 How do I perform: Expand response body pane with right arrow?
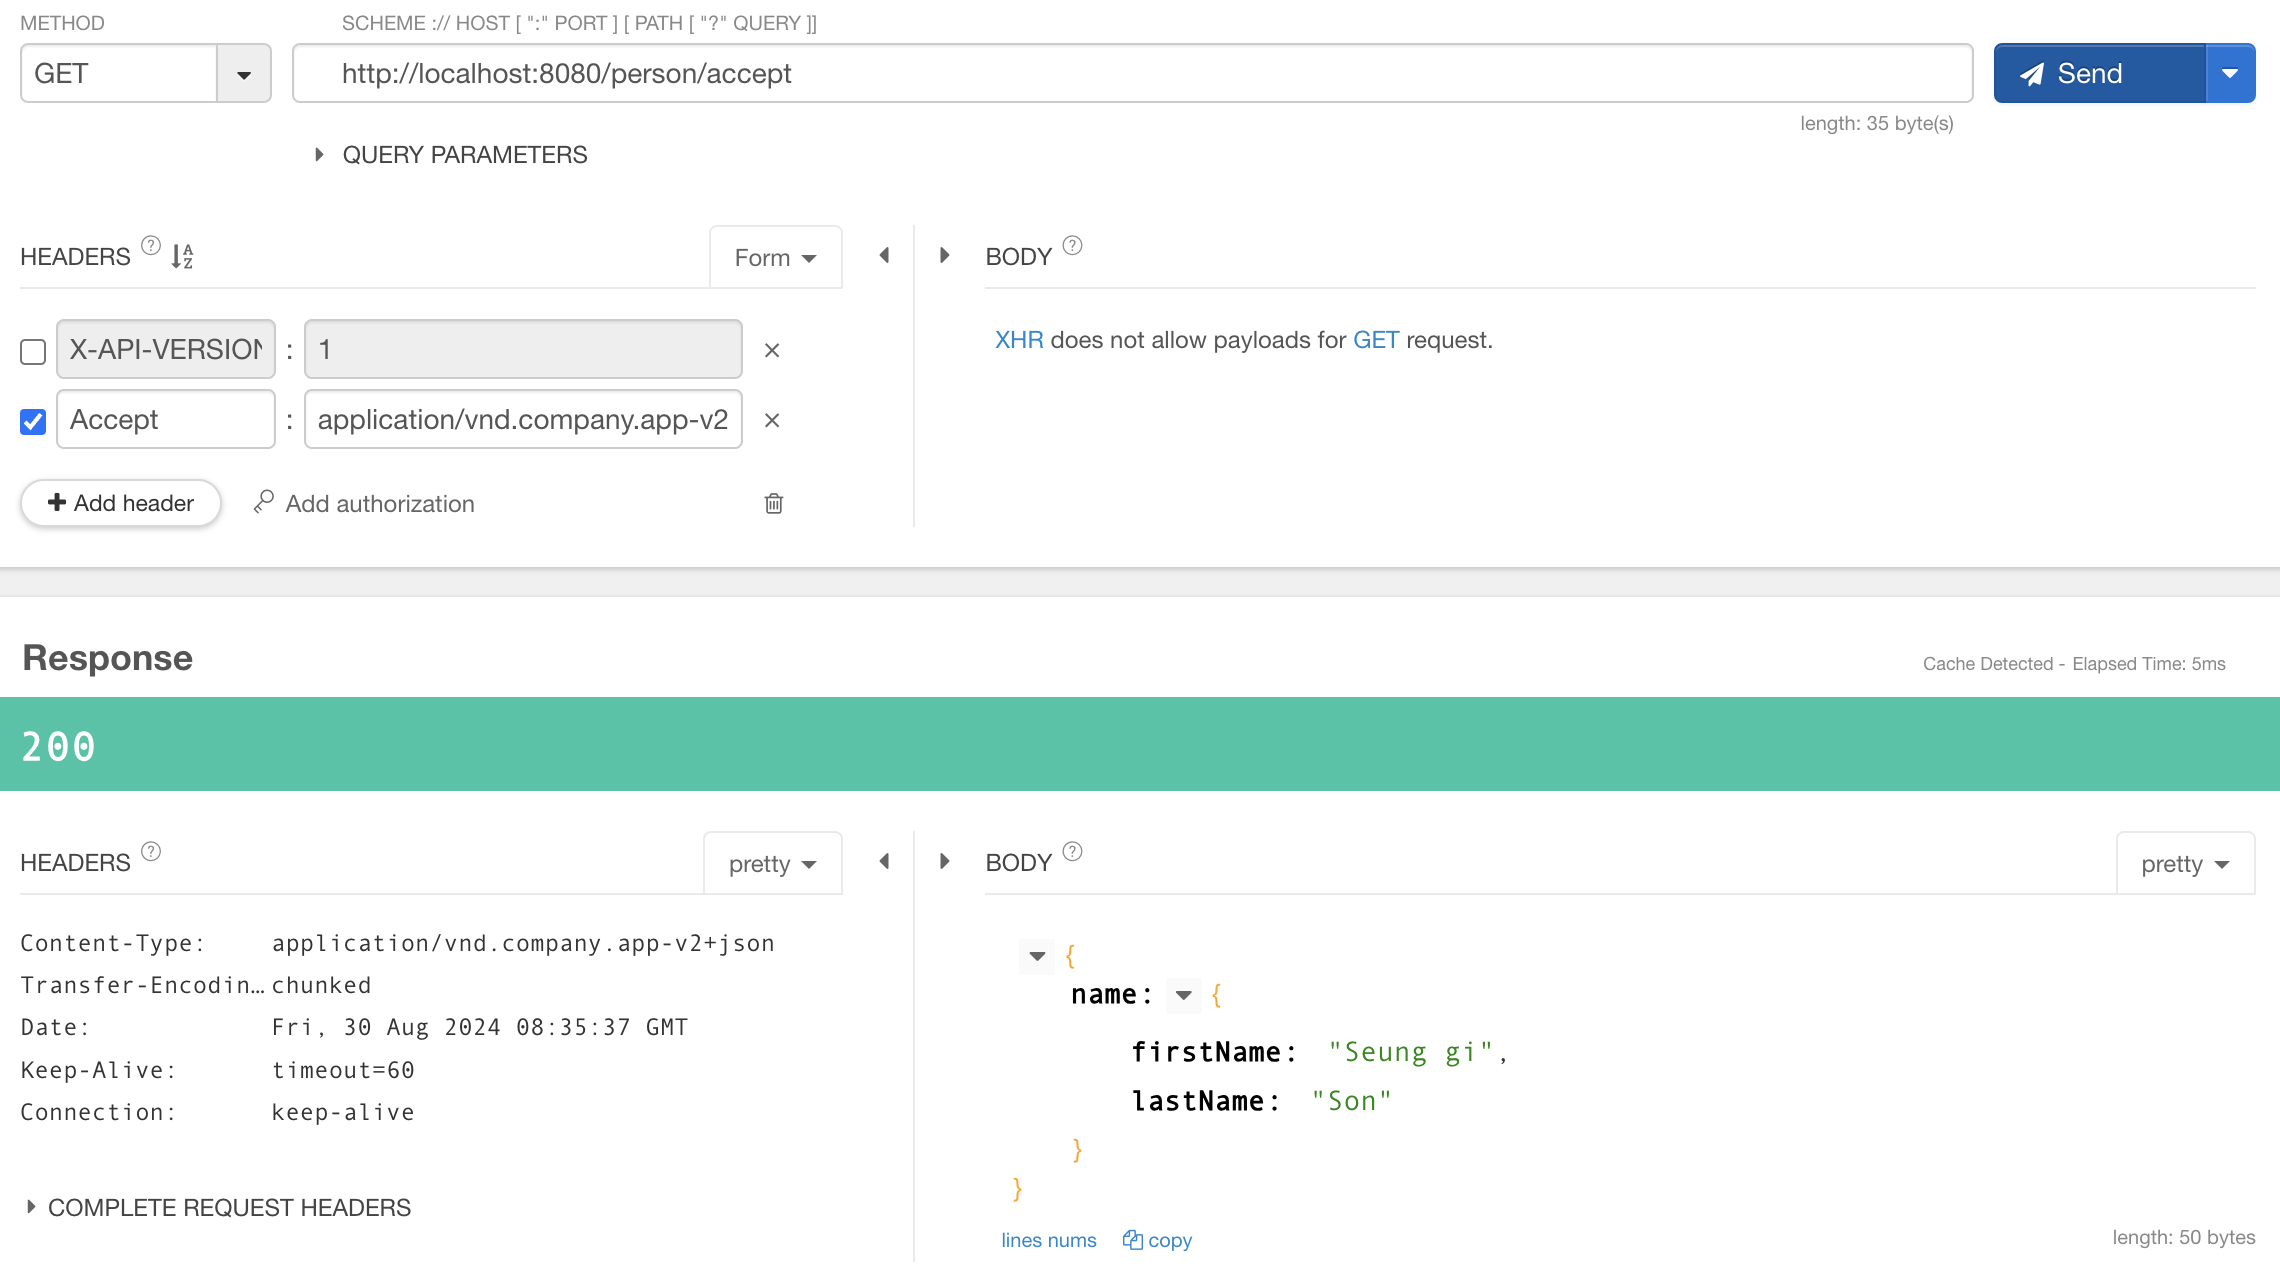coord(944,862)
